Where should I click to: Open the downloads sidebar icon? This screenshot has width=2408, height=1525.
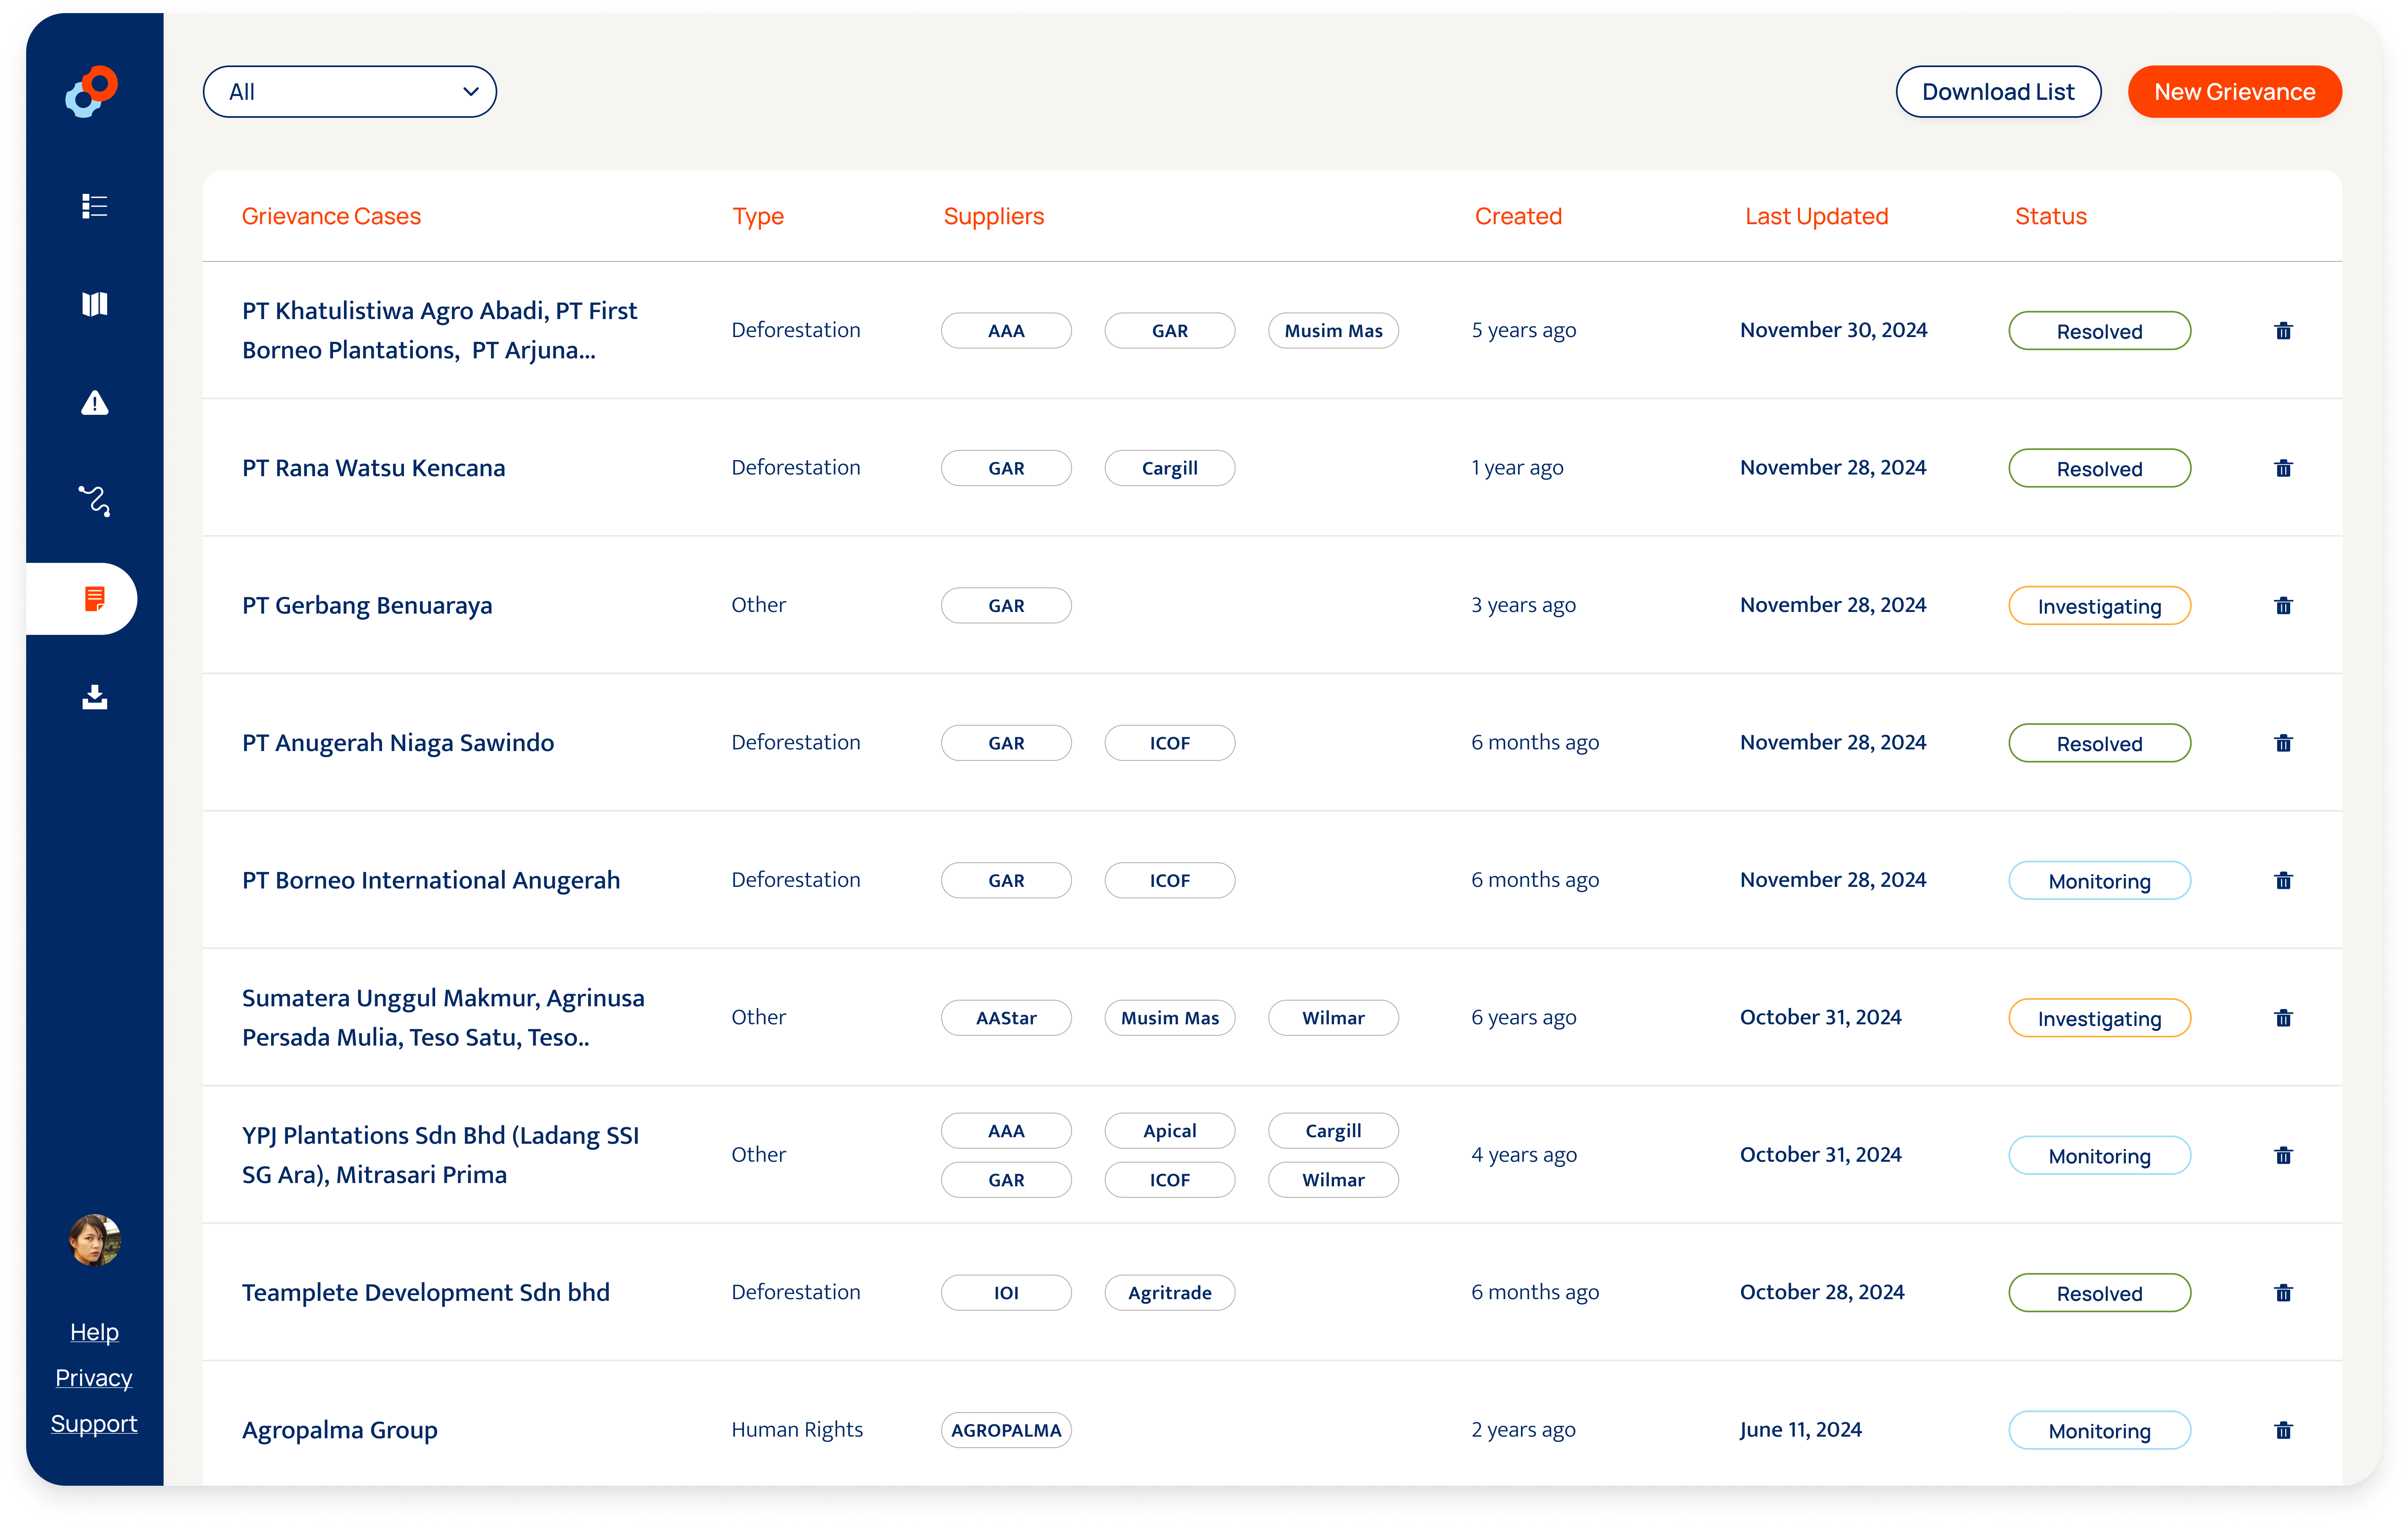coord(94,697)
